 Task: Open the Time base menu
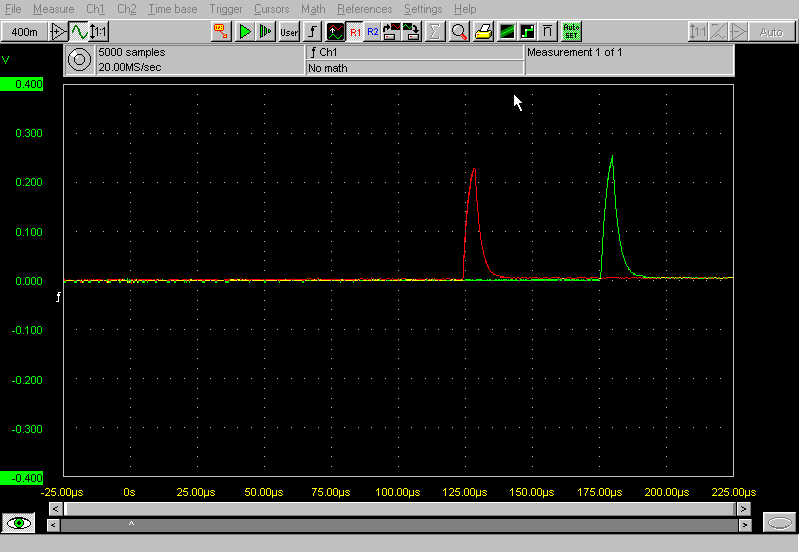(x=172, y=9)
